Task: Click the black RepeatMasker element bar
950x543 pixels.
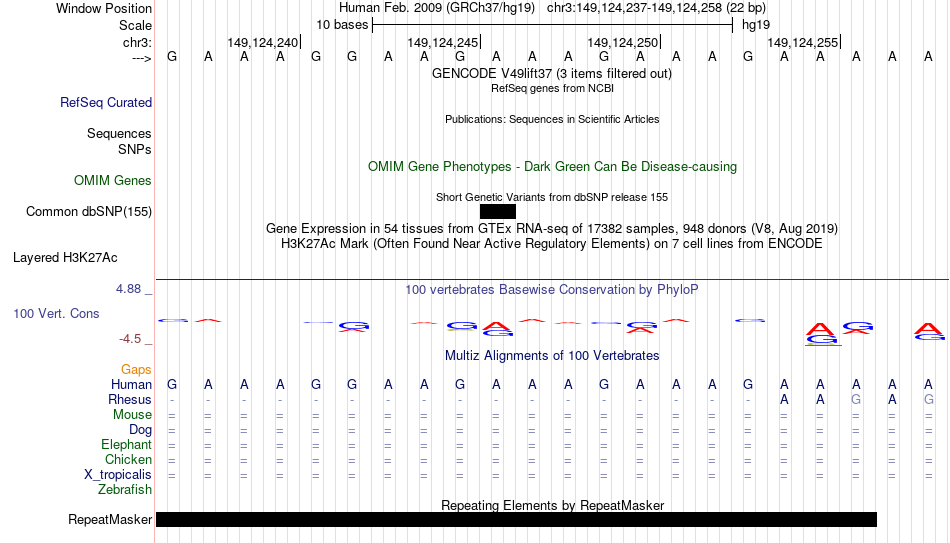Action: tap(516, 519)
